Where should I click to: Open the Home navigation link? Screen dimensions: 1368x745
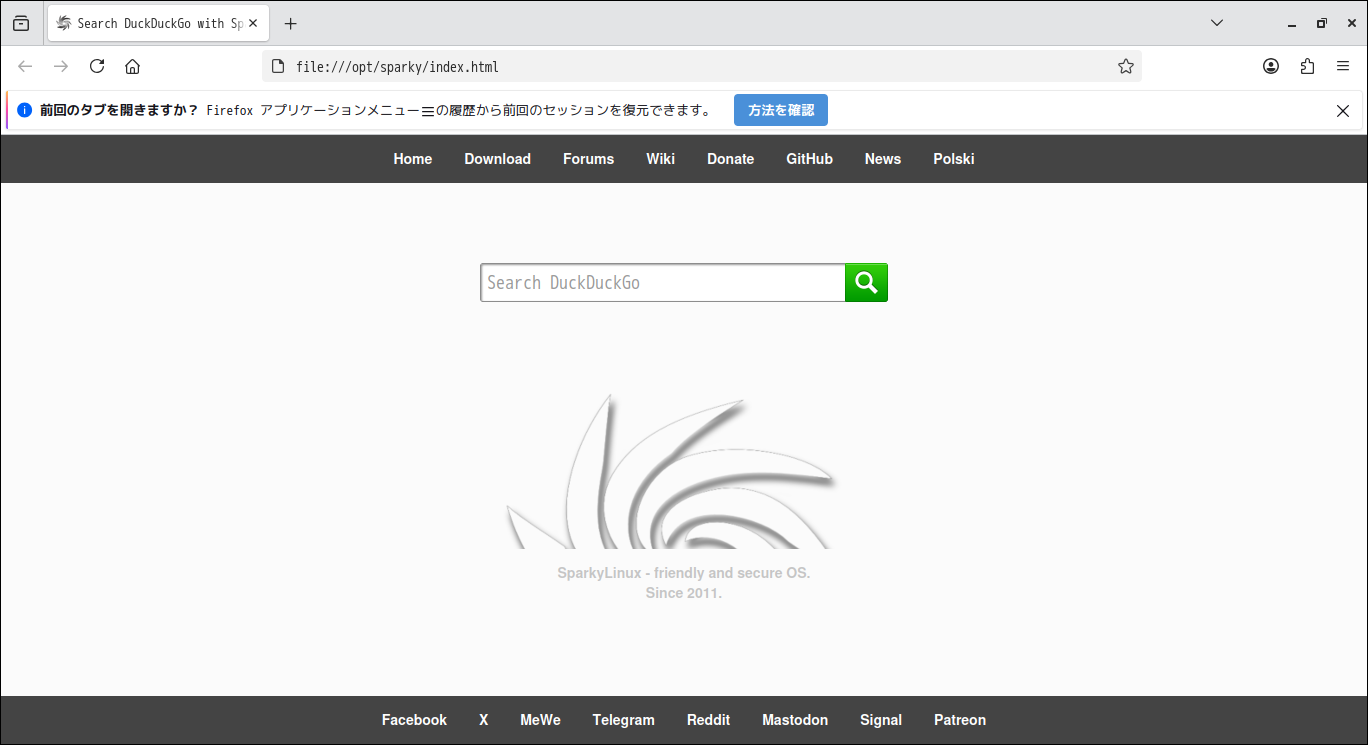click(x=413, y=159)
